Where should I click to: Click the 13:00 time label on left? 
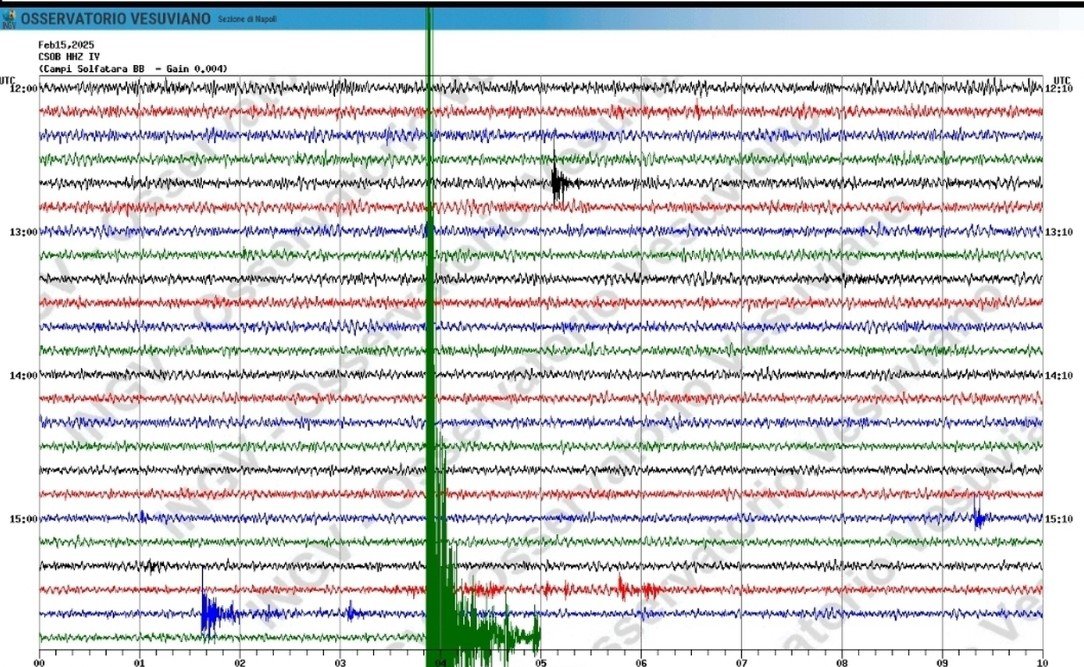(23, 232)
